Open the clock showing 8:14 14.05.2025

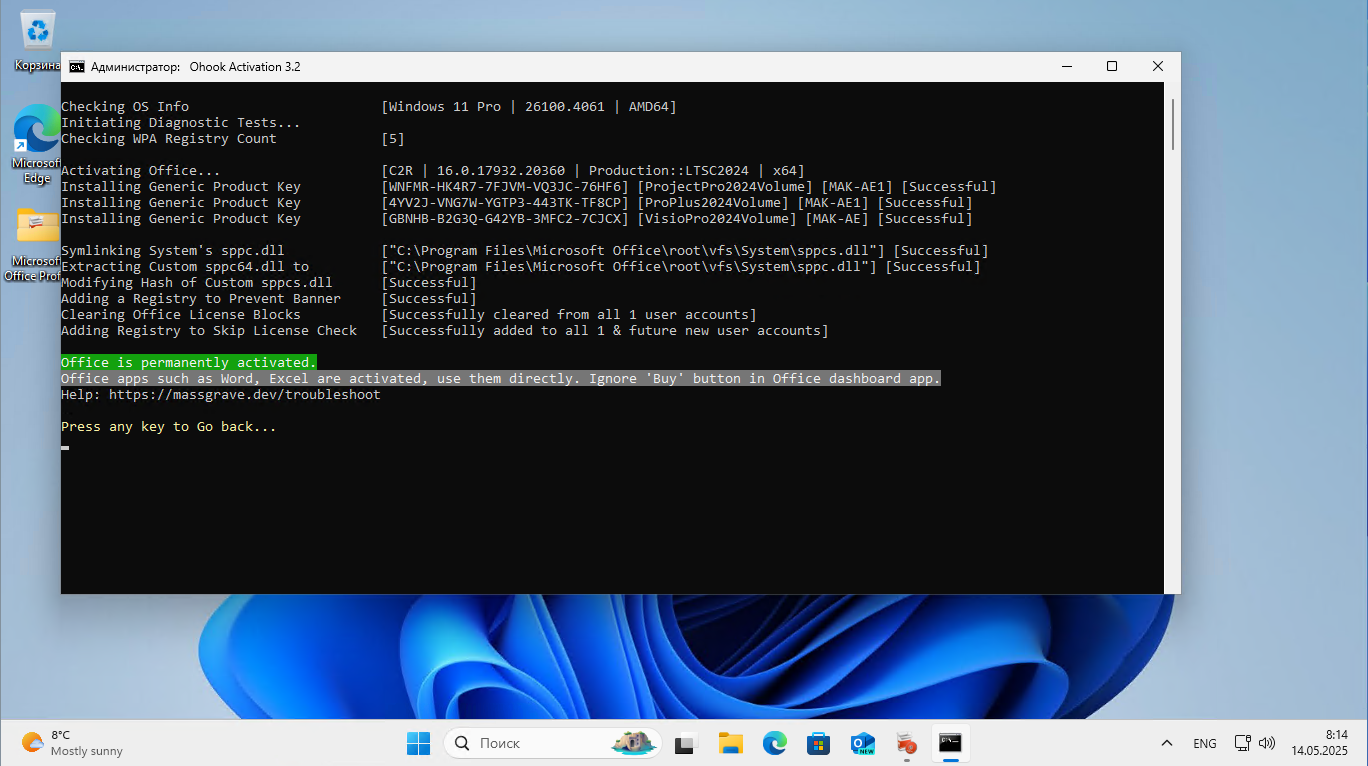(x=1319, y=743)
